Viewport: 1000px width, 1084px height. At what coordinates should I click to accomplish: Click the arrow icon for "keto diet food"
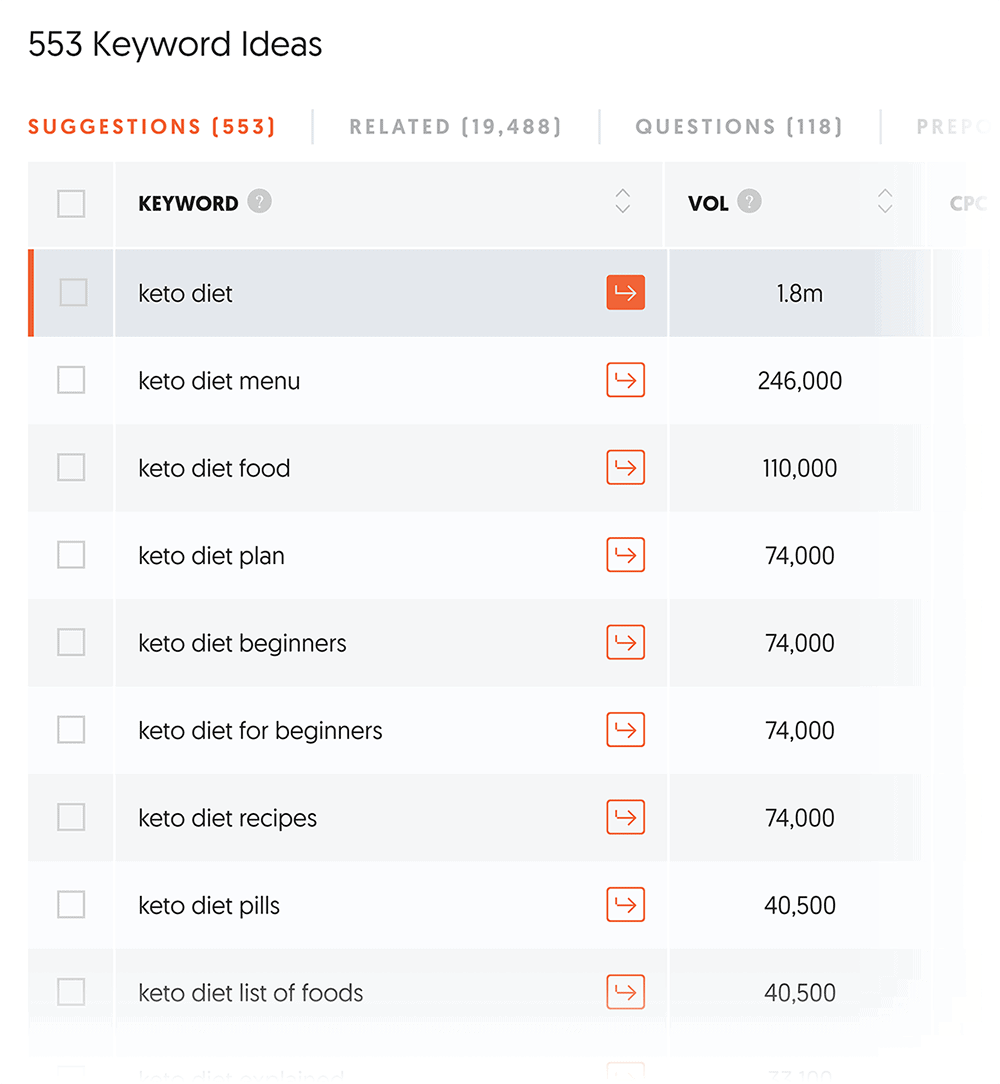pos(625,467)
